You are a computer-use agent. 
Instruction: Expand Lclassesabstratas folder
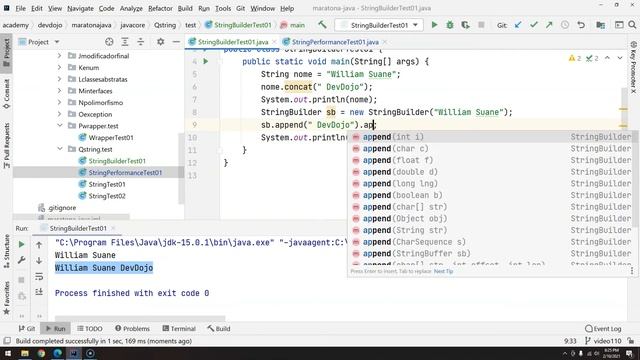pos(60,79)
